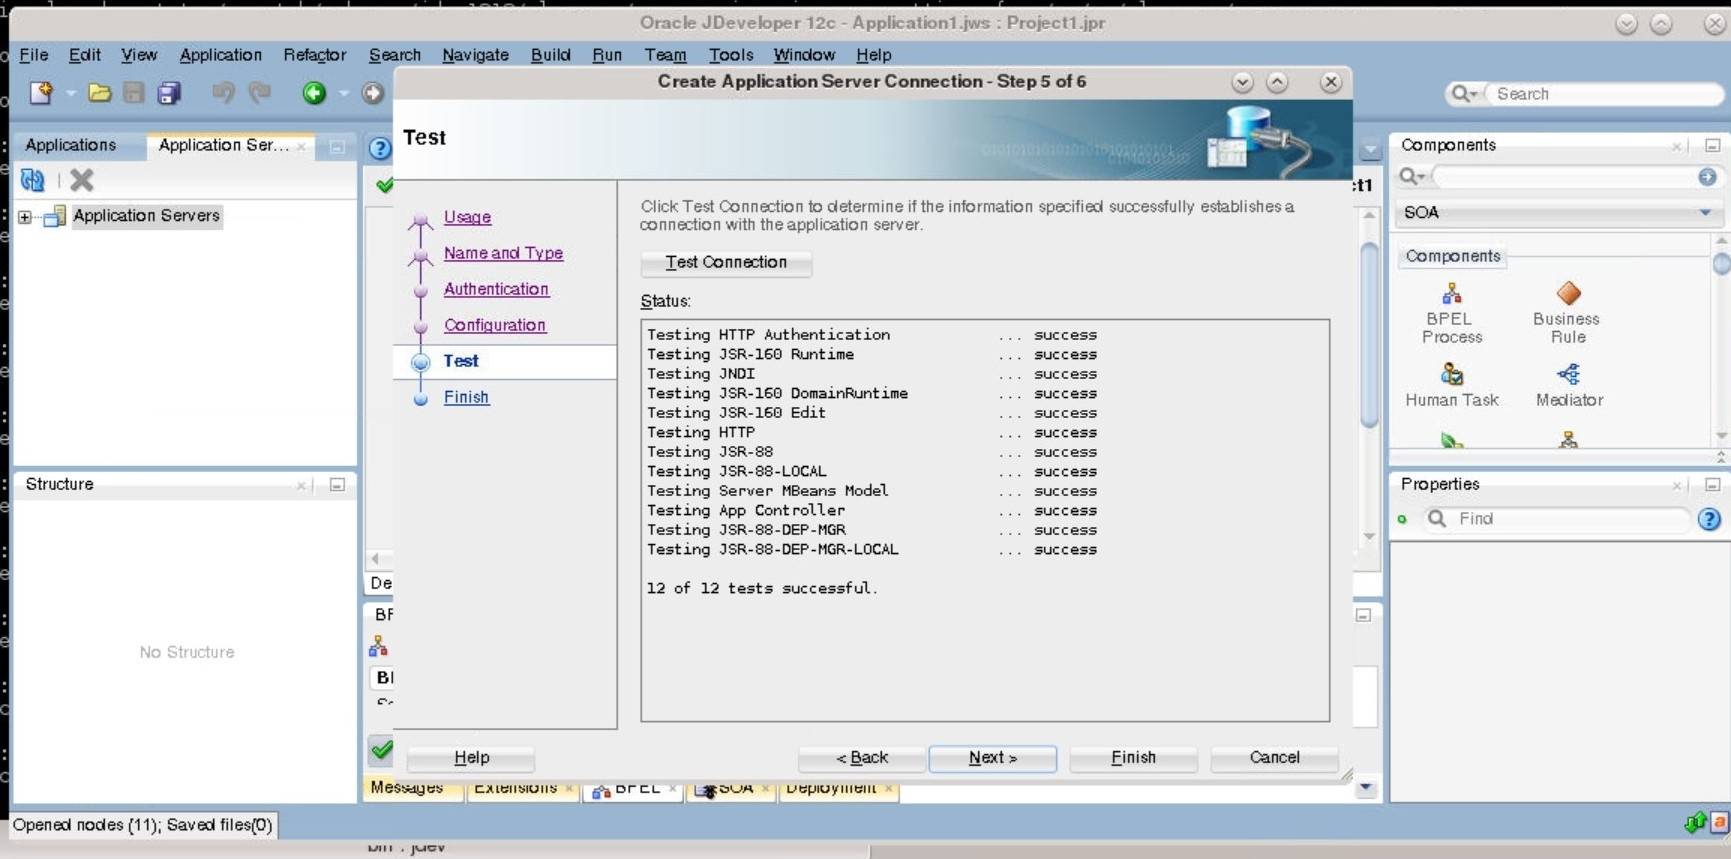
Task: Open the Navigate menu
Action: [x=475, y=55]
